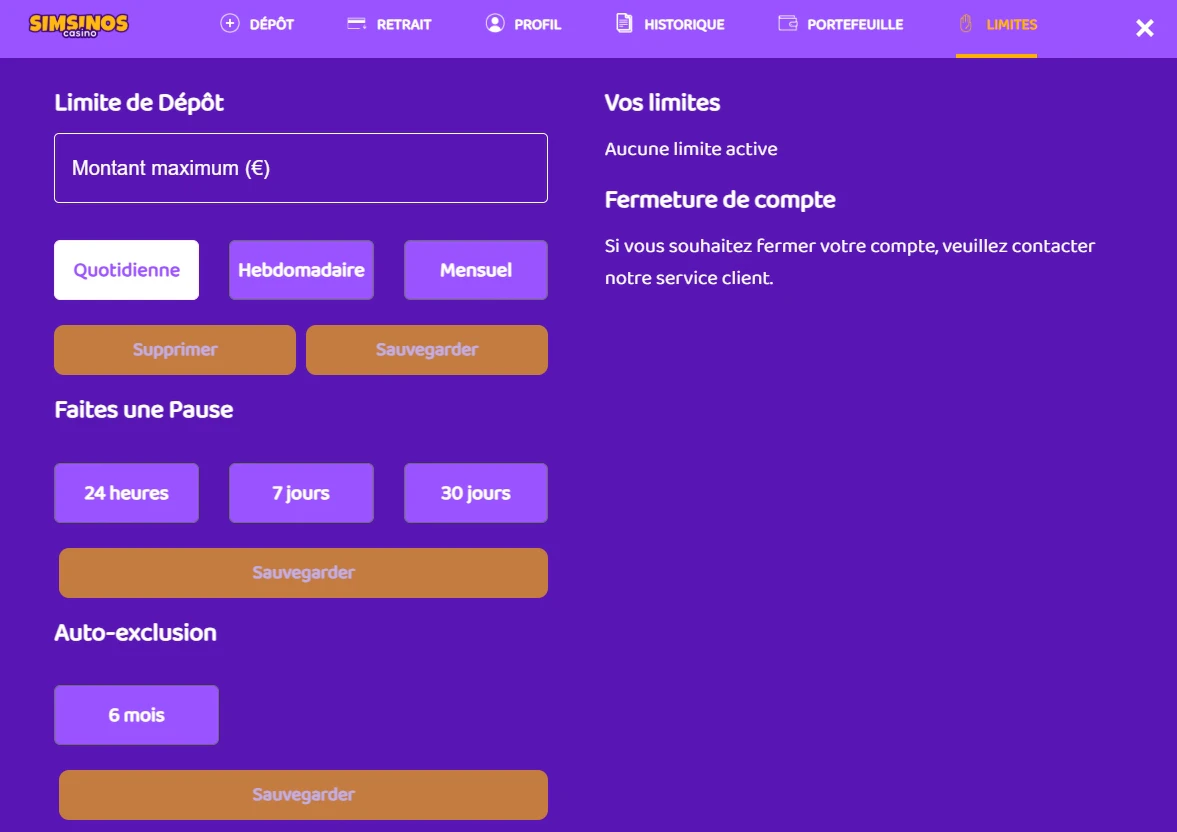
Task: Click the 'Aucune limite active' text
Action: tap(691, 149)
